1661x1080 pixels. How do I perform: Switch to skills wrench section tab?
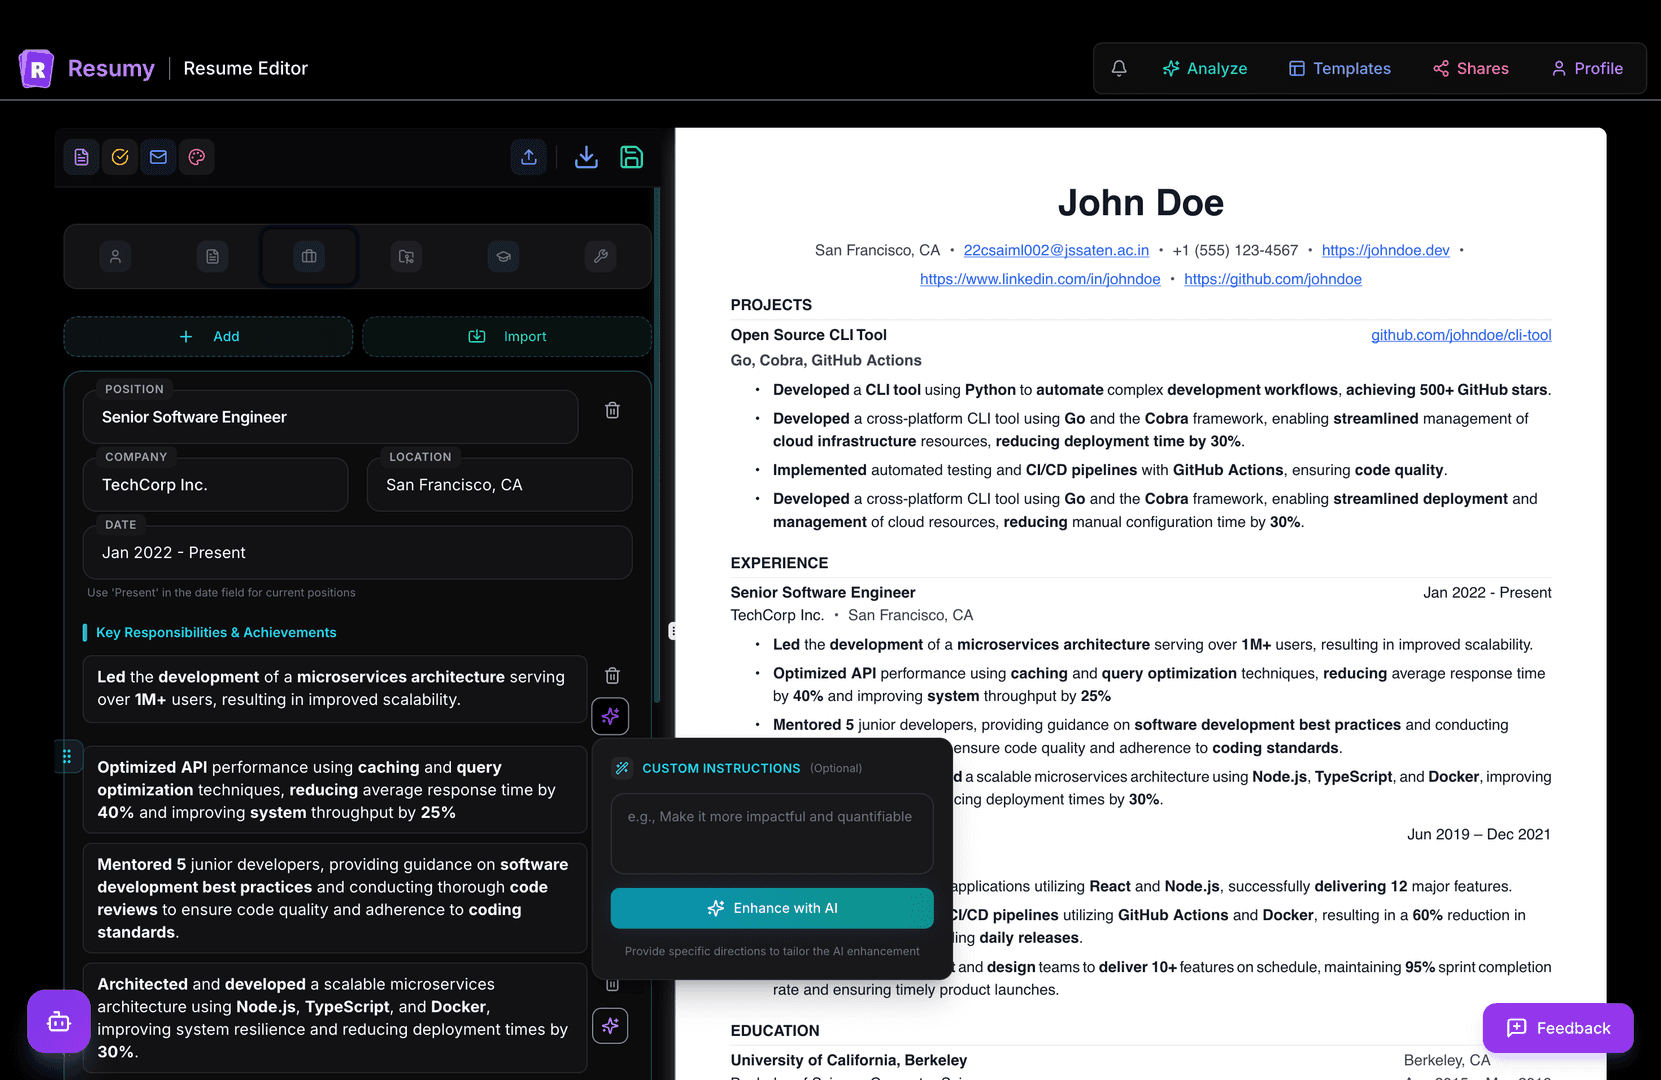[x=600, y=257]
